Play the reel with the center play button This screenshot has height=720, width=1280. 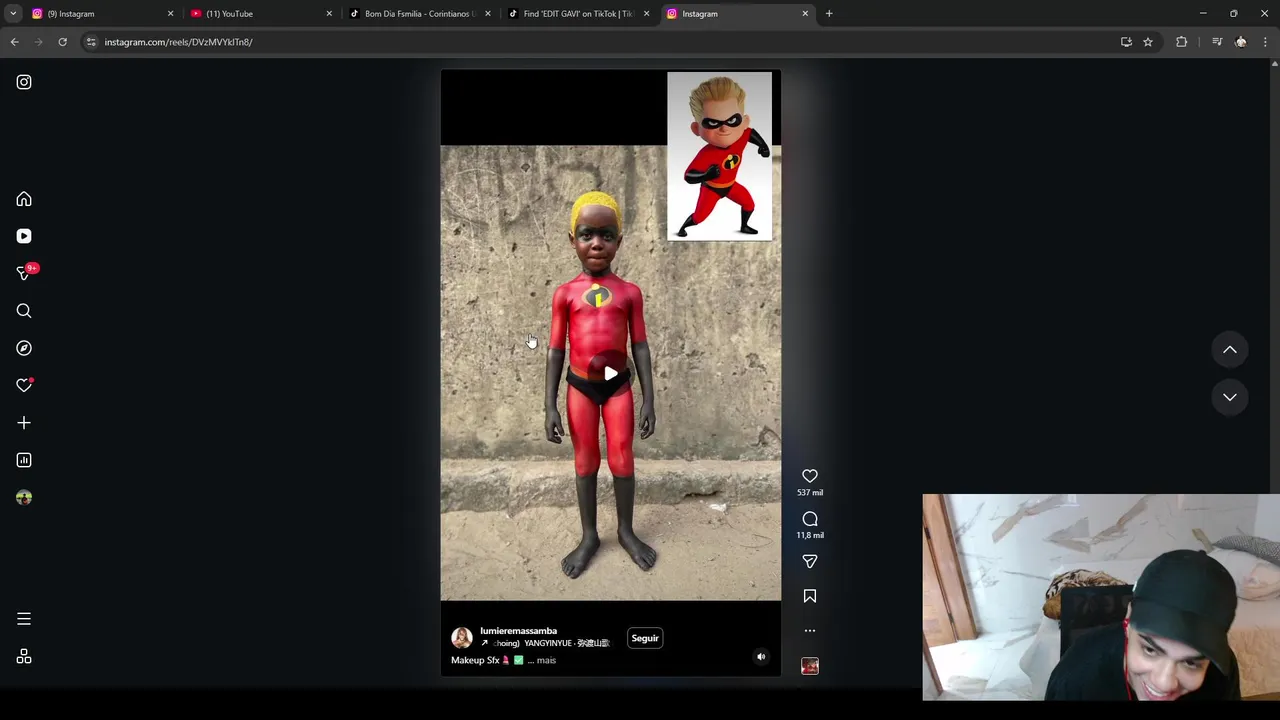[x=610, y=373]
